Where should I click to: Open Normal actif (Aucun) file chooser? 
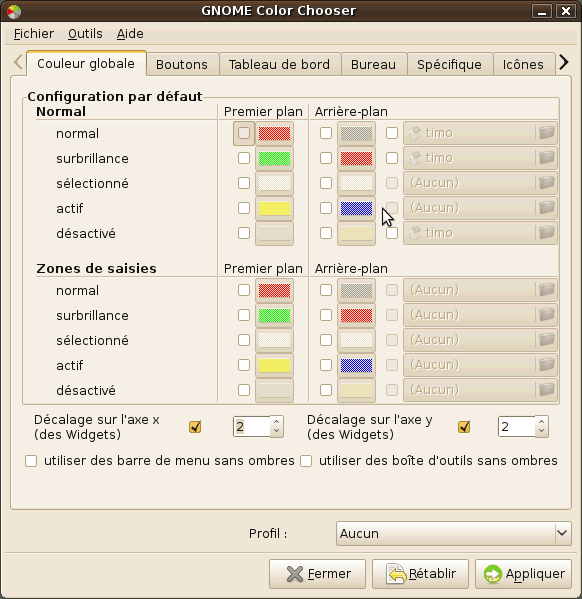pos(480,208)
